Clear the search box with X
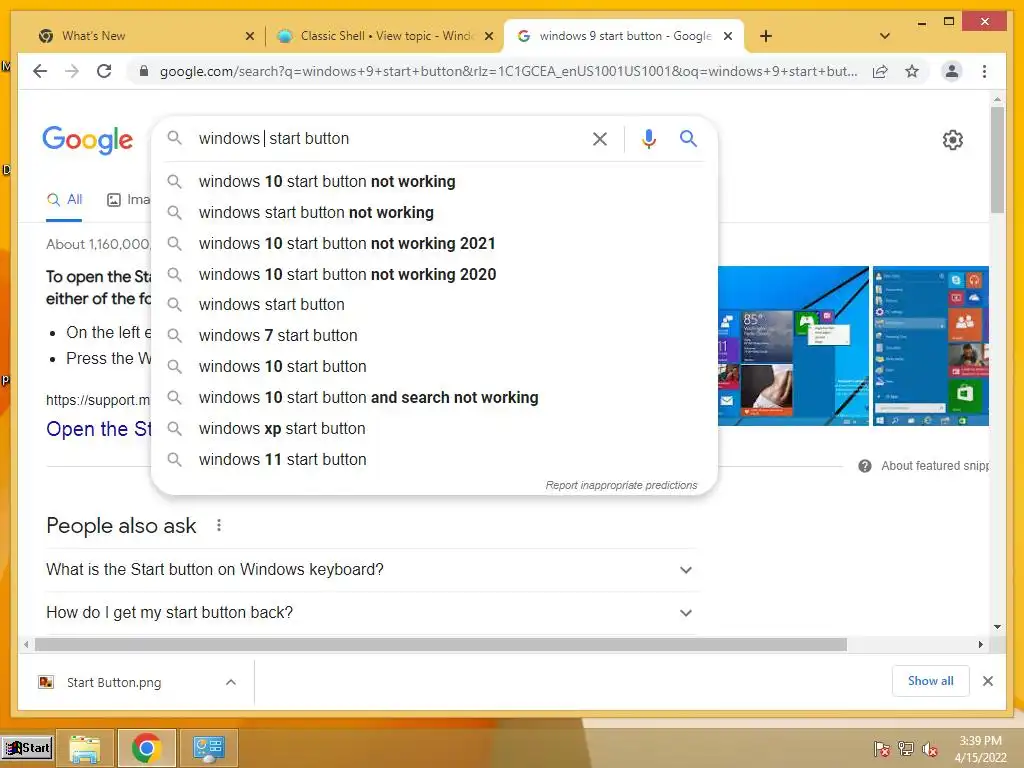Screen dimensions: 1024x768 pos(600,139)
